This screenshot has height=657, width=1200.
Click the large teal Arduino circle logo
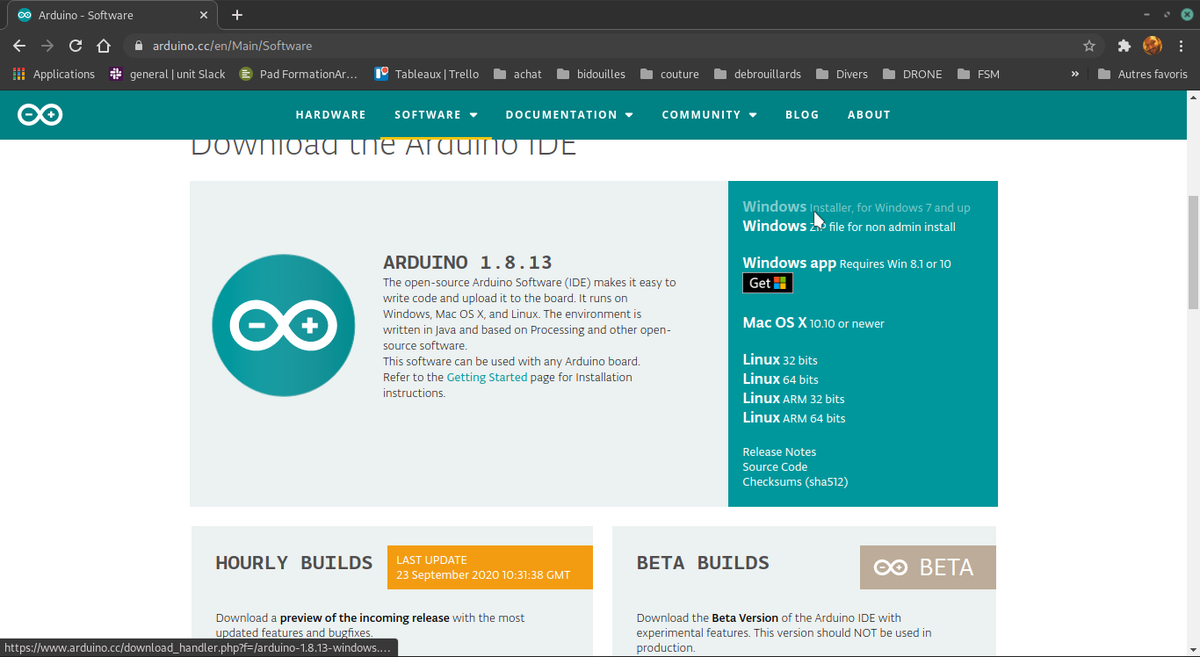[x=283, y=325]
